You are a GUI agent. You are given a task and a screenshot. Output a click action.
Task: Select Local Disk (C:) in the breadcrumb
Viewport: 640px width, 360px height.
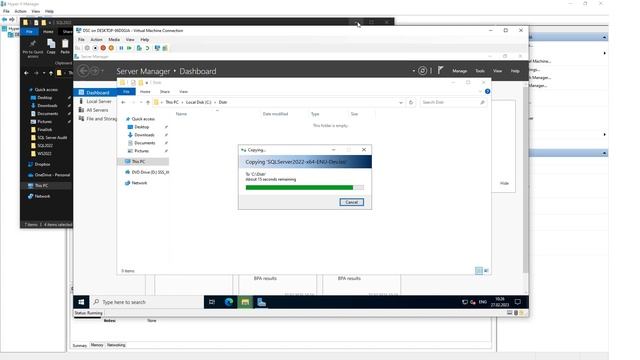point(198,102)
